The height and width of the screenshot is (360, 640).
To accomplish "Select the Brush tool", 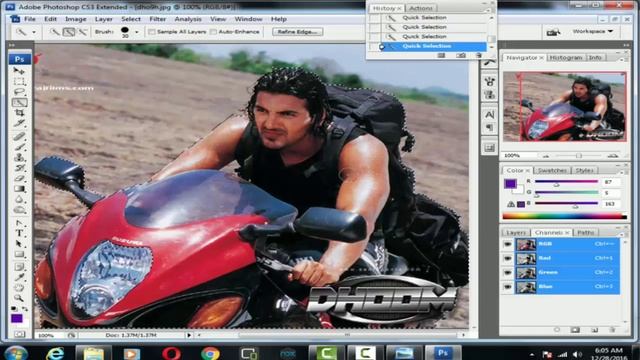I will tap(19, 147).
